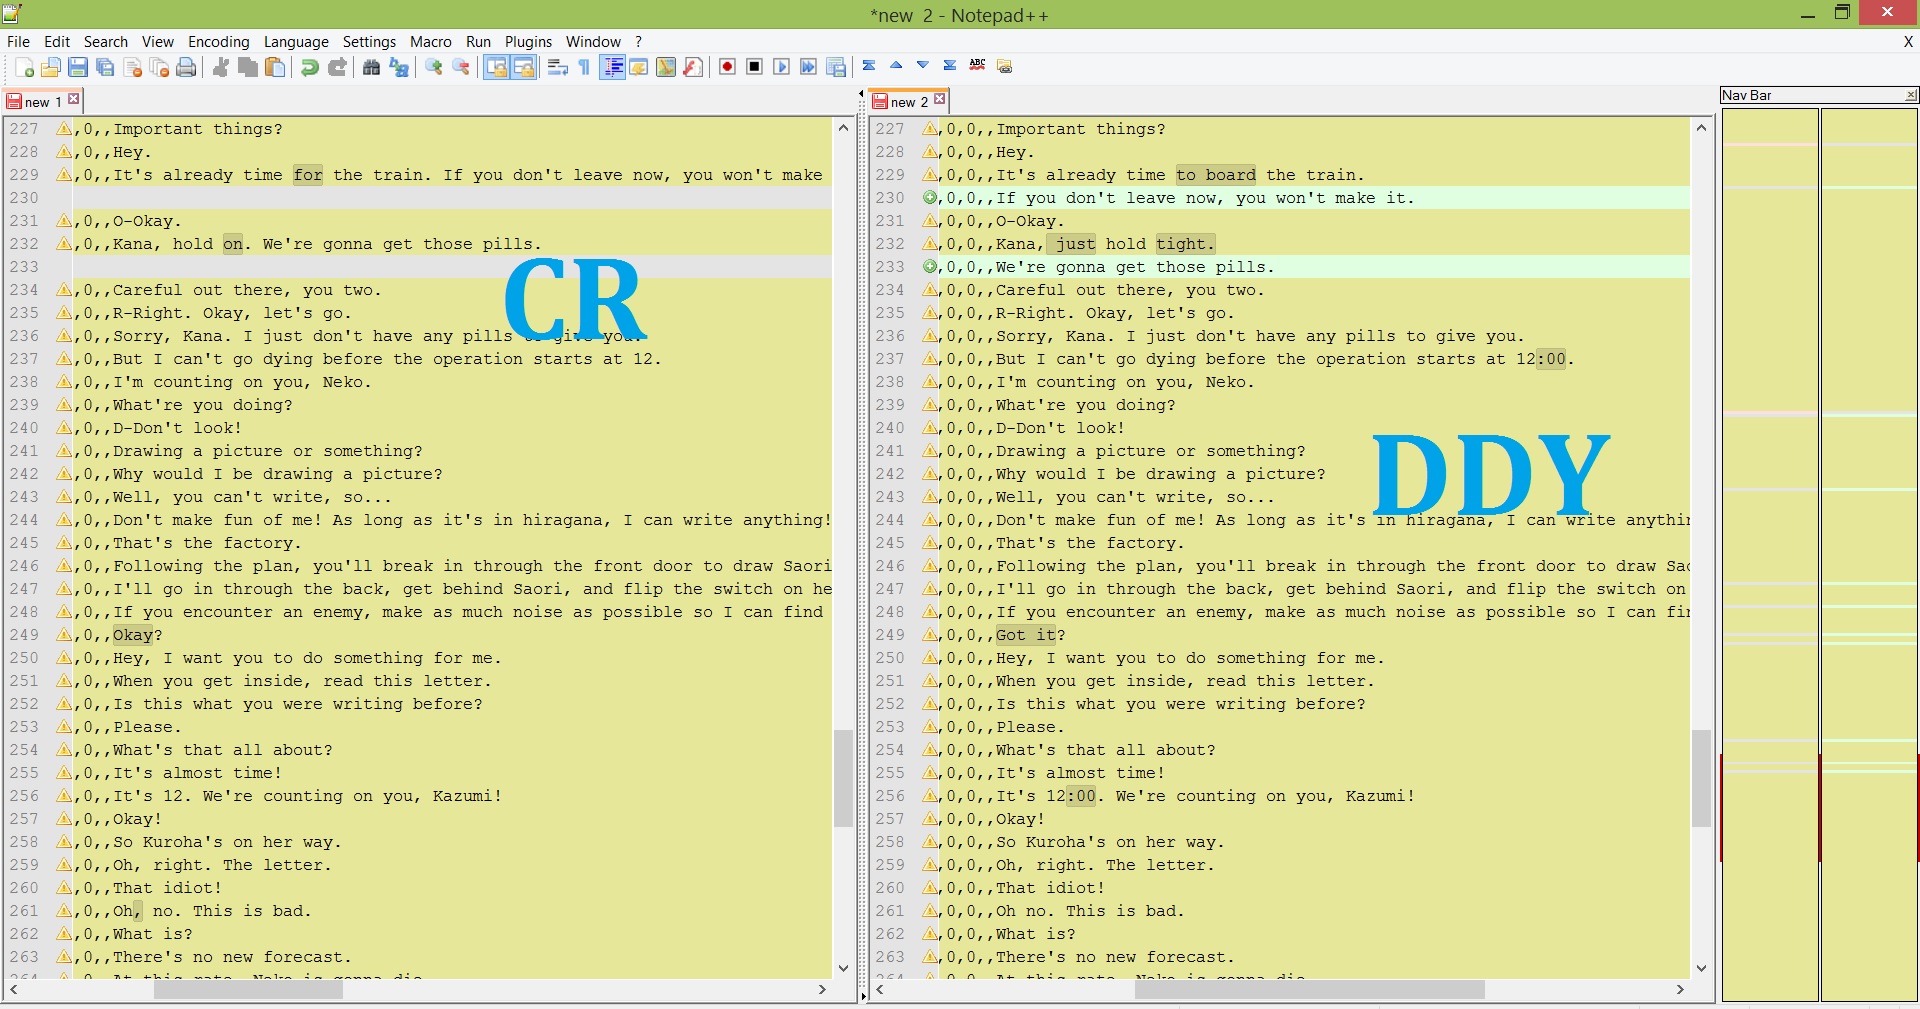1920x1009 pixels.
Task: Open the Document Map panel icon
Action: [666, 67]
